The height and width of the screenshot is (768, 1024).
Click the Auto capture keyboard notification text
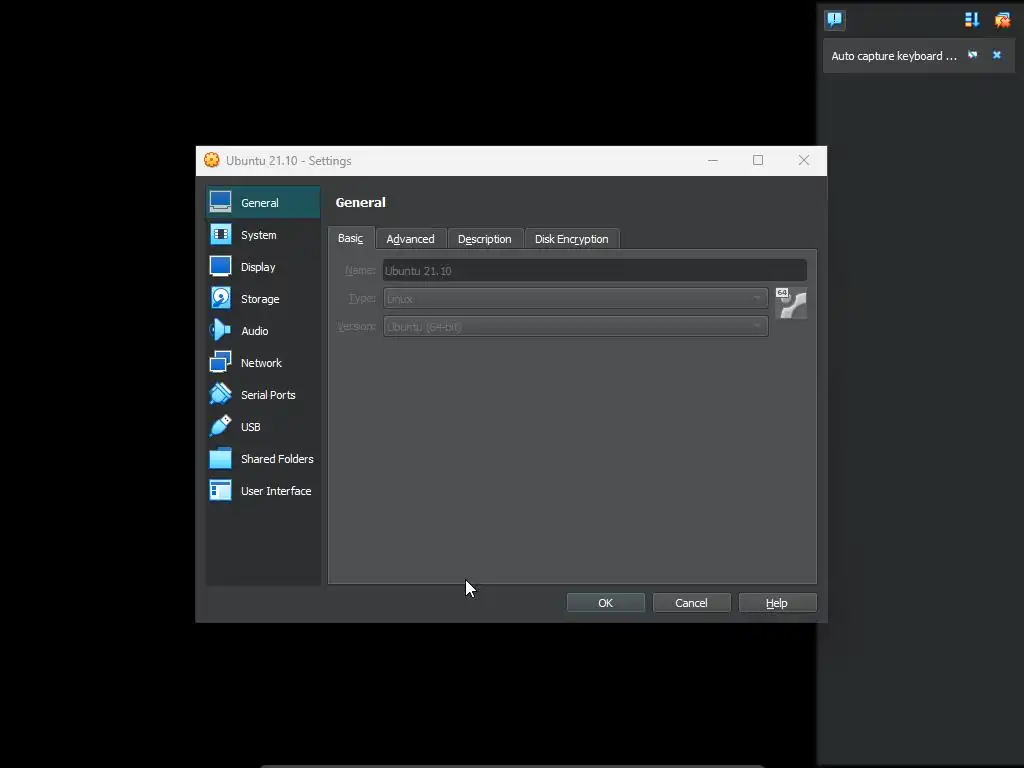click(x=893, y=56)
